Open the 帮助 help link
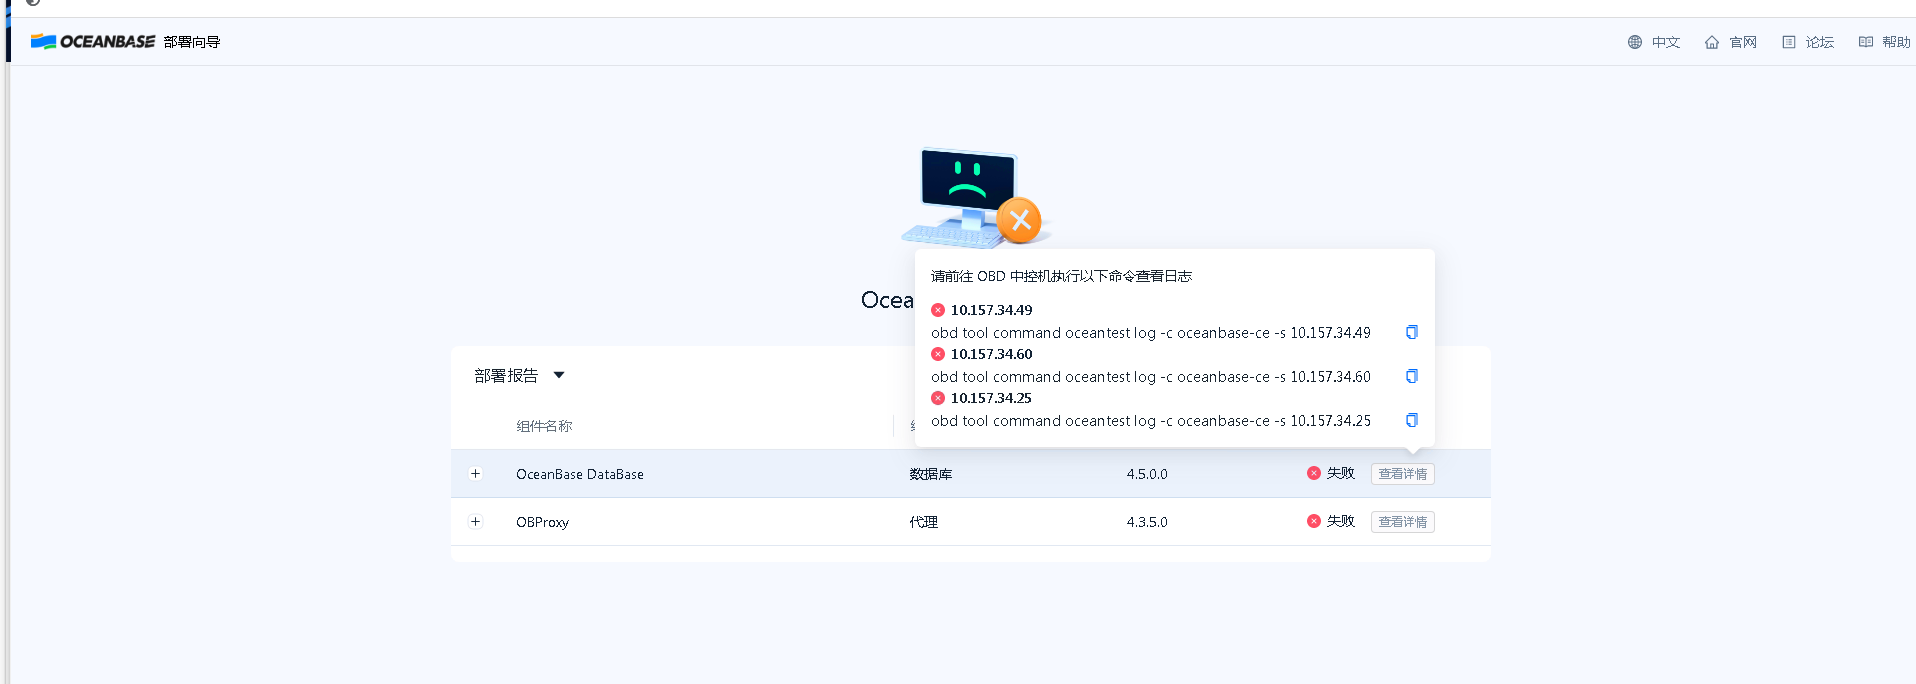The height and width of the screenshot is (684, 1916). (x=1885, y=42)
